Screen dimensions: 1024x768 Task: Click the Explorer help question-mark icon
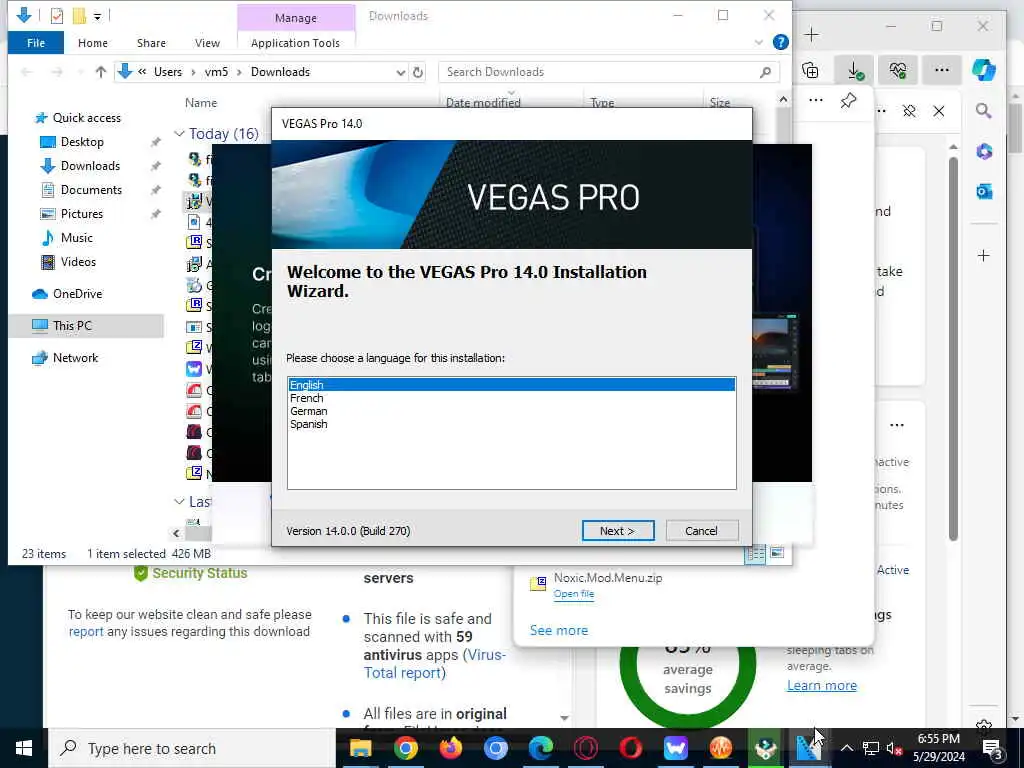780,42
